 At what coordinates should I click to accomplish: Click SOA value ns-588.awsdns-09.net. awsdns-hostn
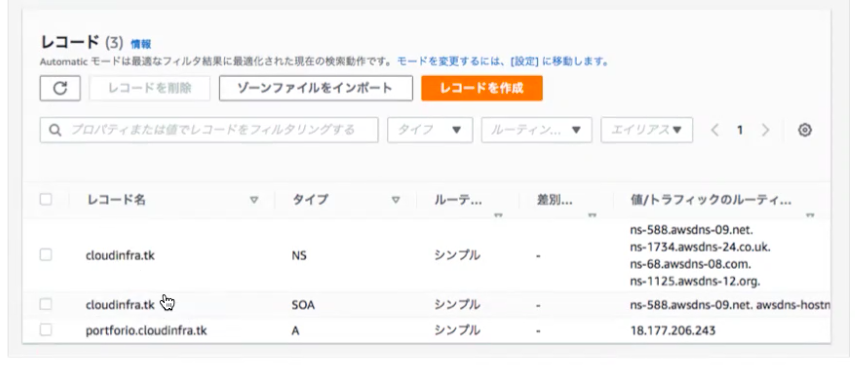point(730,305)
